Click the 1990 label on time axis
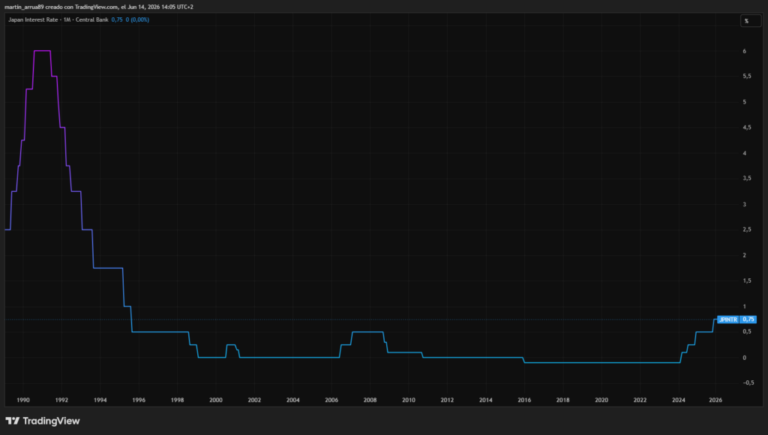Viewport: 768px width, 435px height. pos(23,400)
